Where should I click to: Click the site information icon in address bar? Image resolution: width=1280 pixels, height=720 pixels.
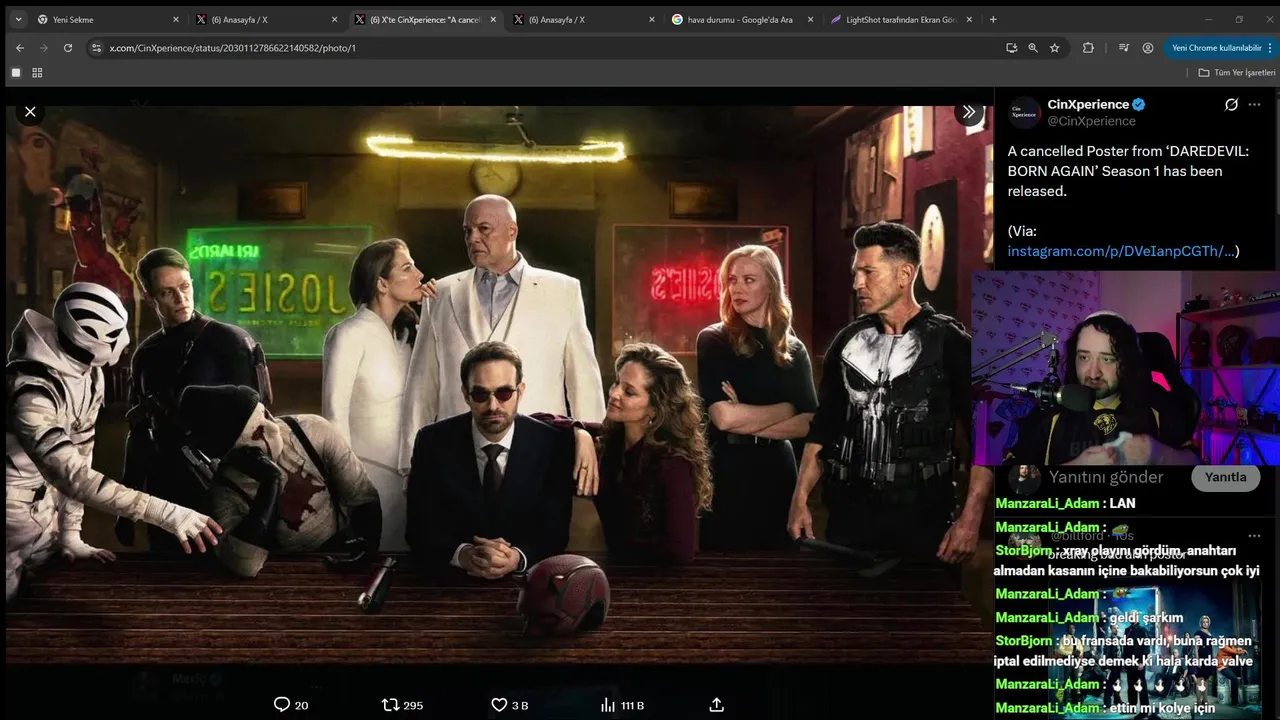(x=96, y=47)
